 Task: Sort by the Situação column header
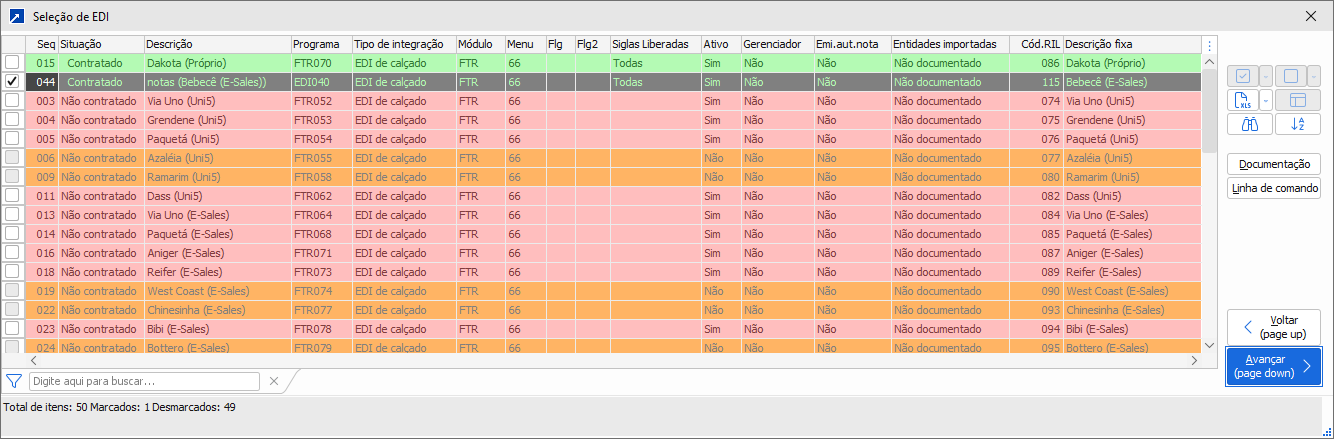pos(101,45)
